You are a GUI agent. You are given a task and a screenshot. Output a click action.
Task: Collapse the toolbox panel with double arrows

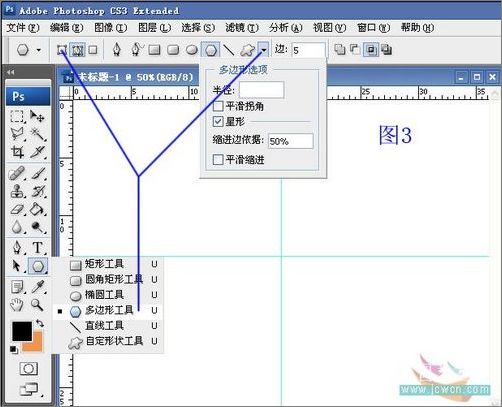pyautogui.click(x=11, y=72)
